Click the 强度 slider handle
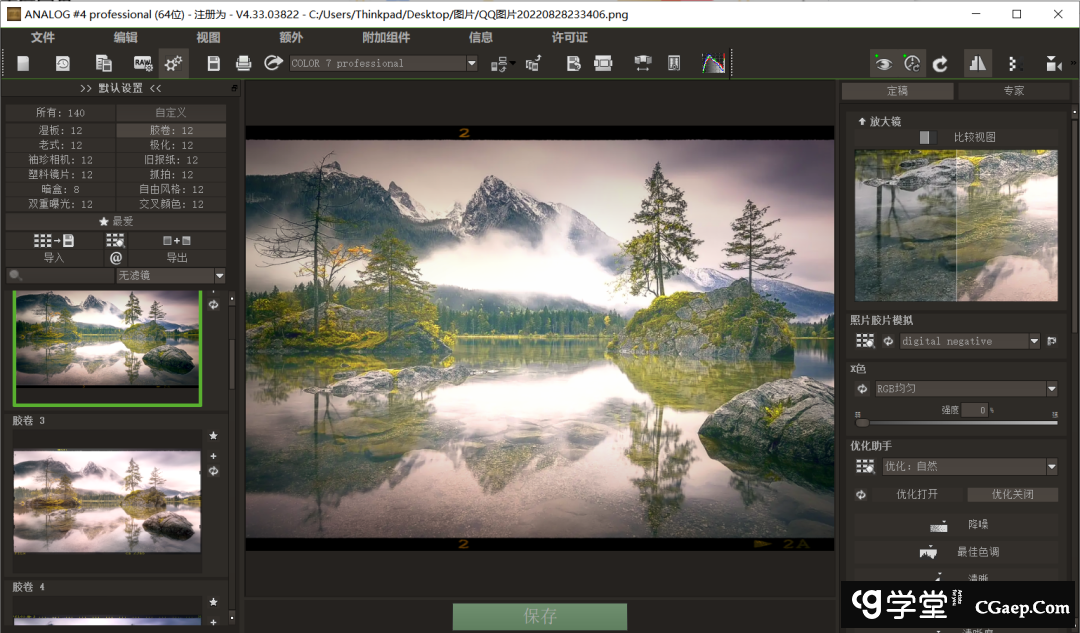 (860, 422)
